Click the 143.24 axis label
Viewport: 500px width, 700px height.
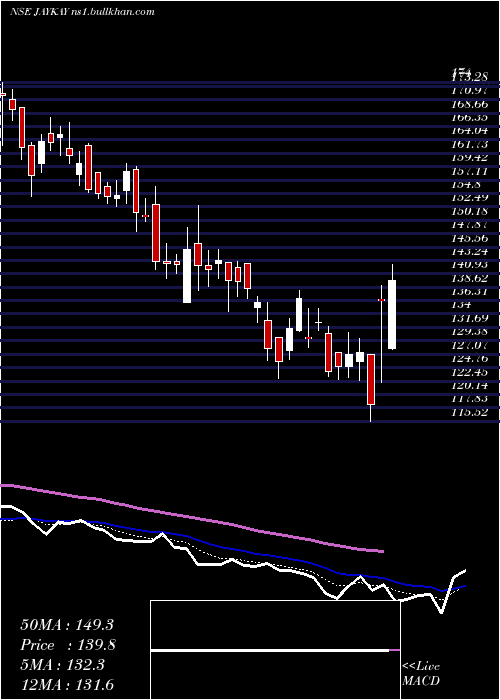[470, 251]
